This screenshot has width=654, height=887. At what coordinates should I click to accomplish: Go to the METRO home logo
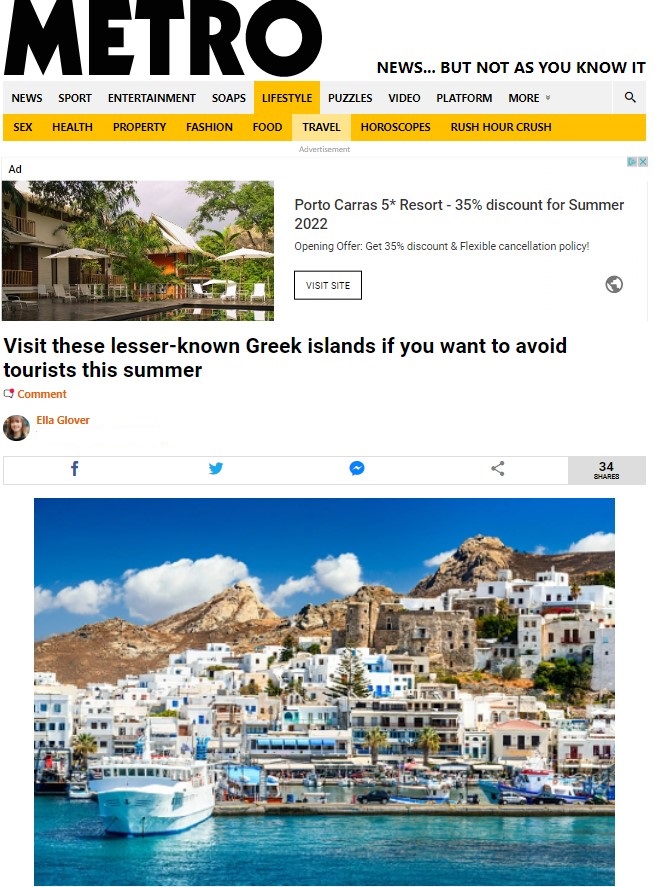163,37
